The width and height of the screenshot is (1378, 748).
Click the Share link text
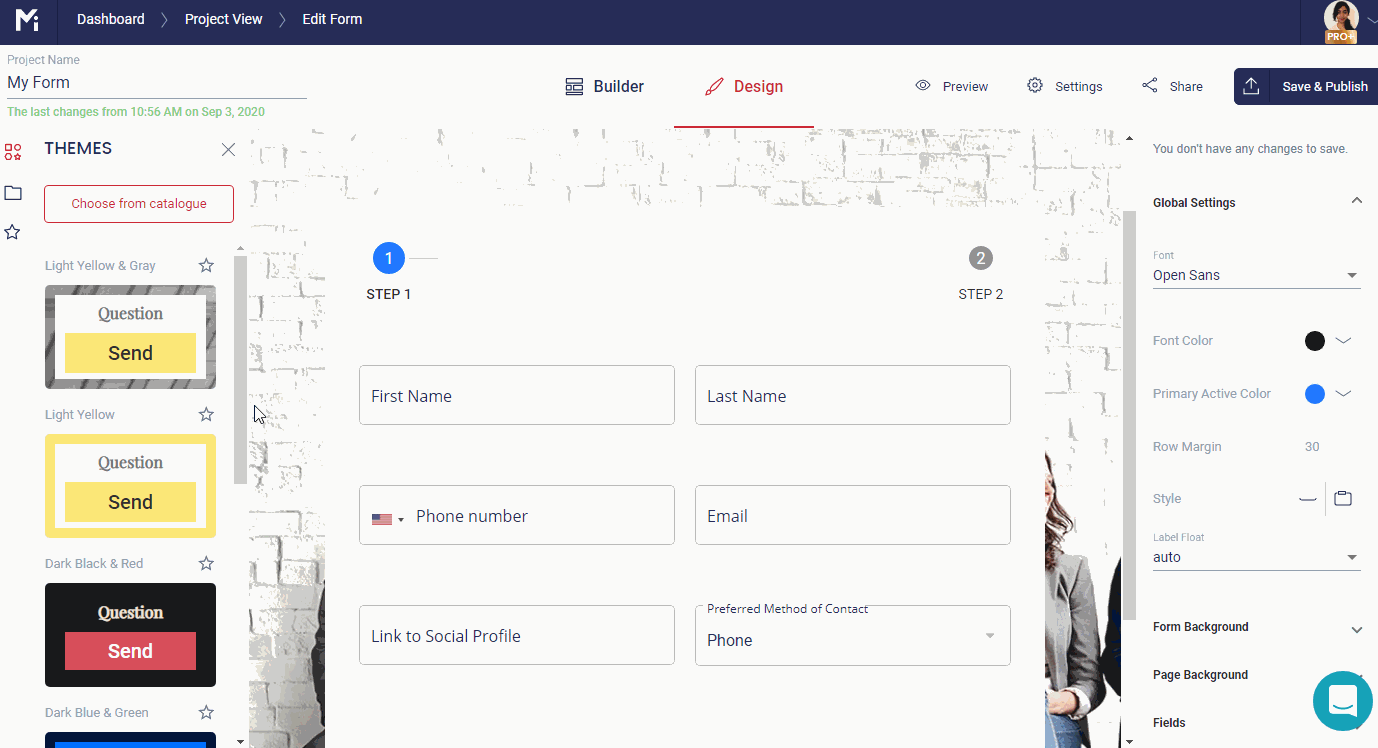point(1186,87)
